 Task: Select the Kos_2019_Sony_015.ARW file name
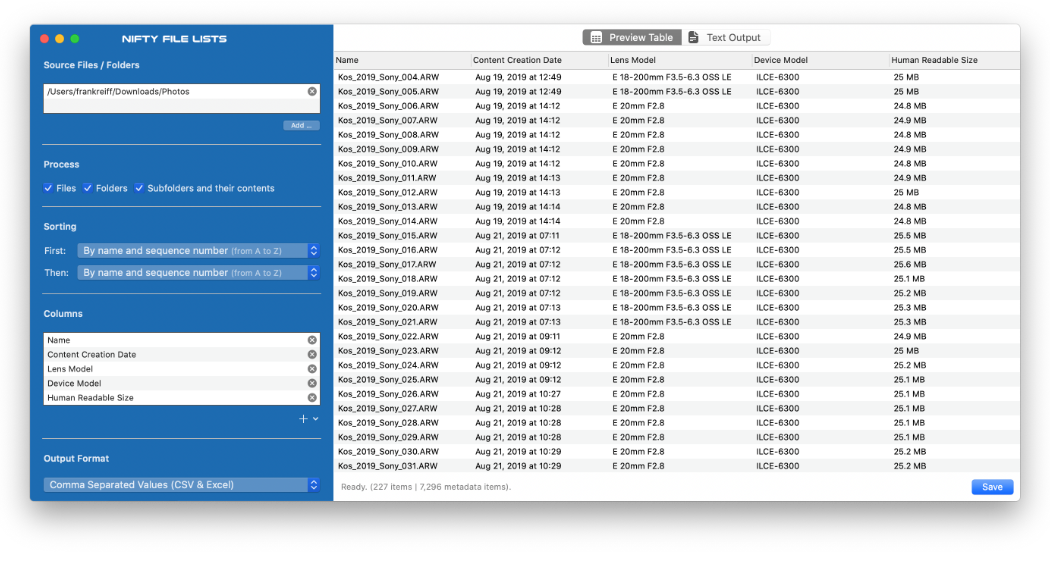388,236
